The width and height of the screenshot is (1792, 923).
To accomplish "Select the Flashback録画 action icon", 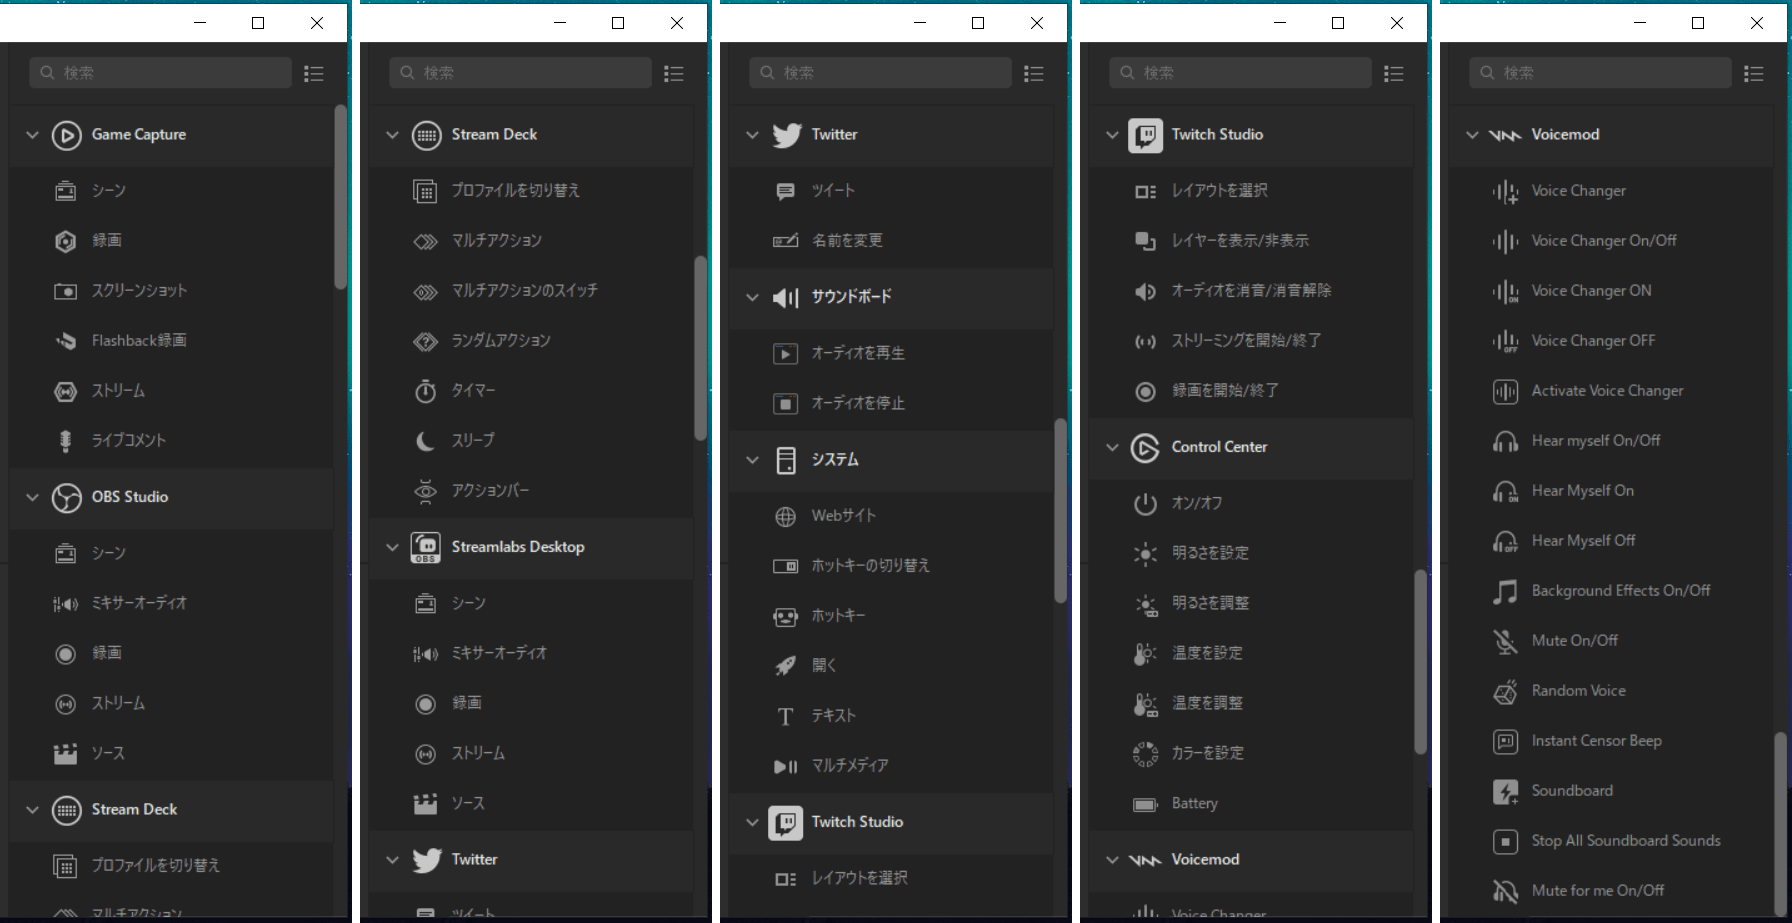I will pos(65,341).
